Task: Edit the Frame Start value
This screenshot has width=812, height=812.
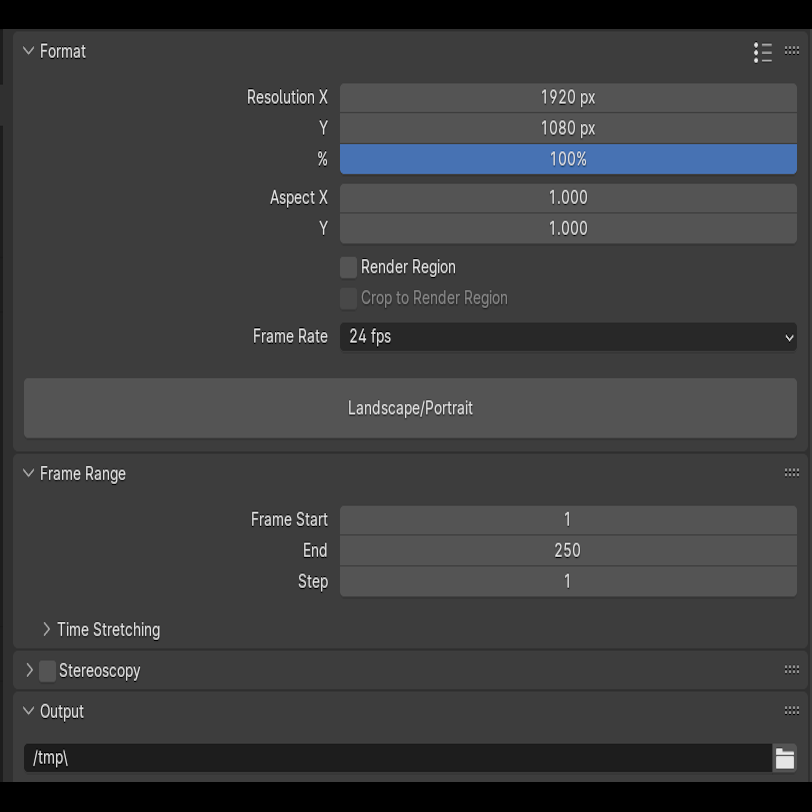Action: [568, 519]
